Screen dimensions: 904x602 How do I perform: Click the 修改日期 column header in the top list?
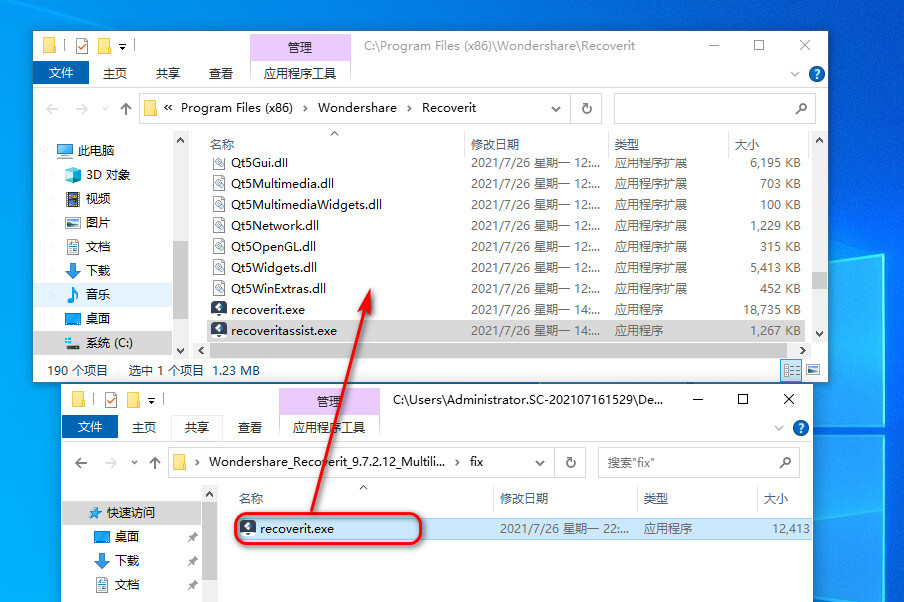[x=495, y=144]
